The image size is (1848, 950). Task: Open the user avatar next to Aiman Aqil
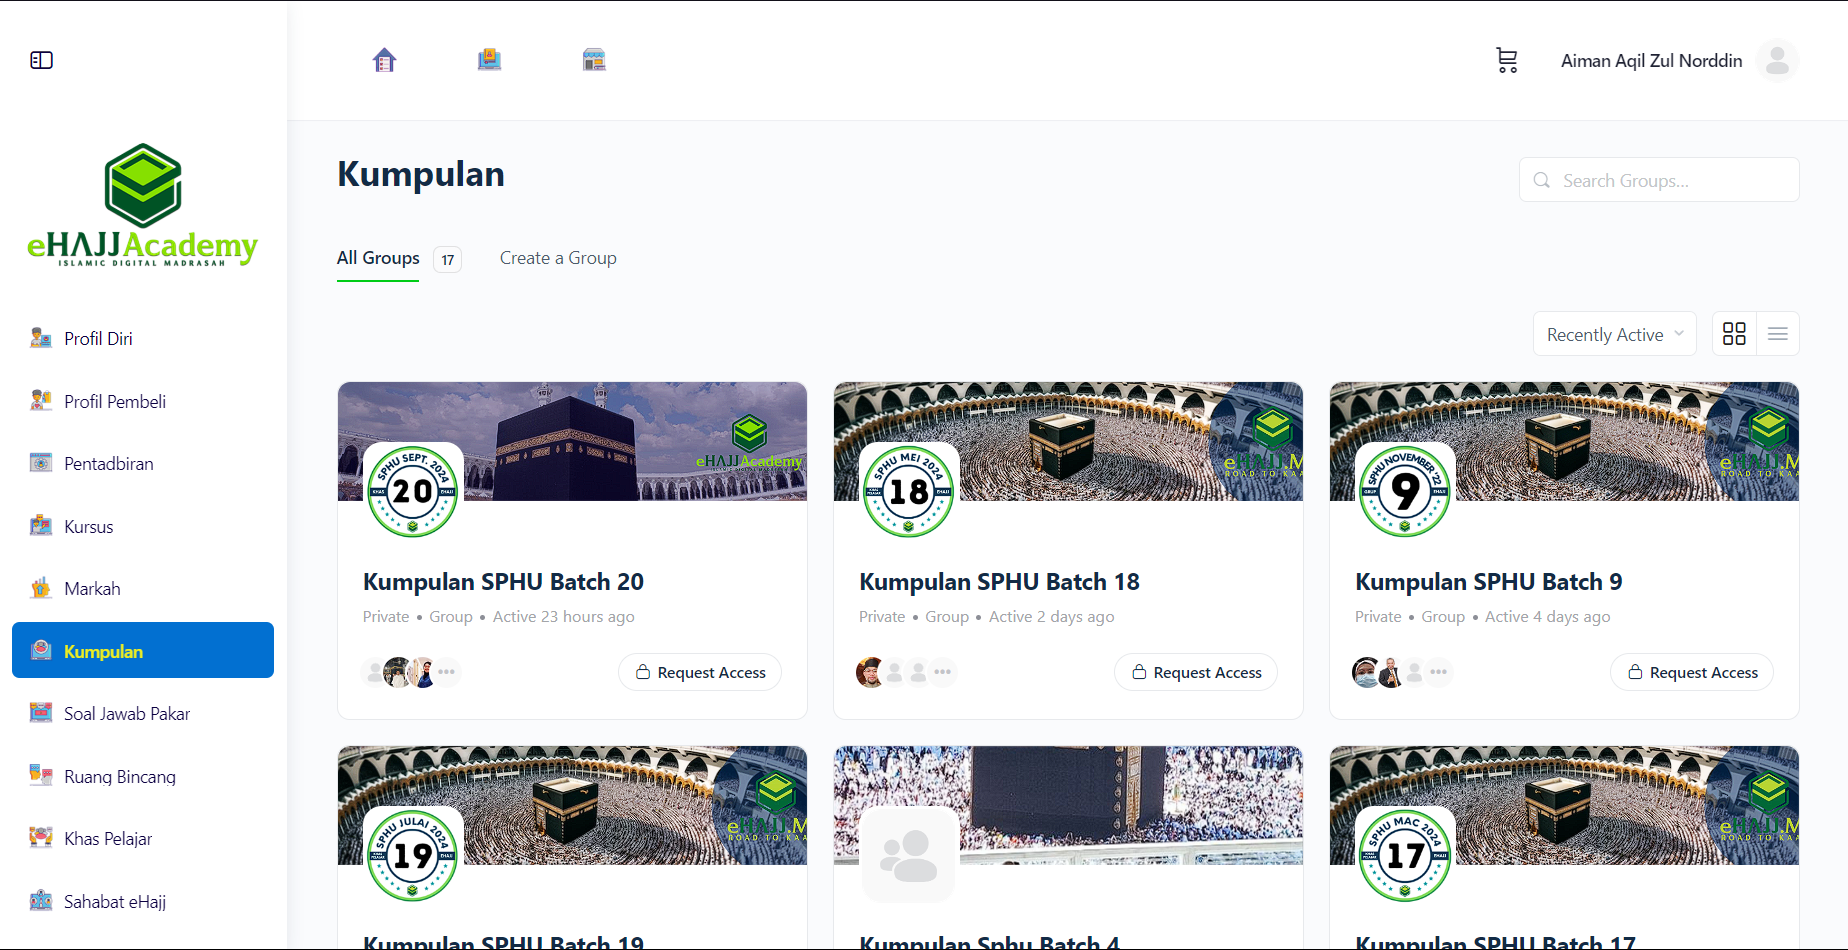[1777, 60]
